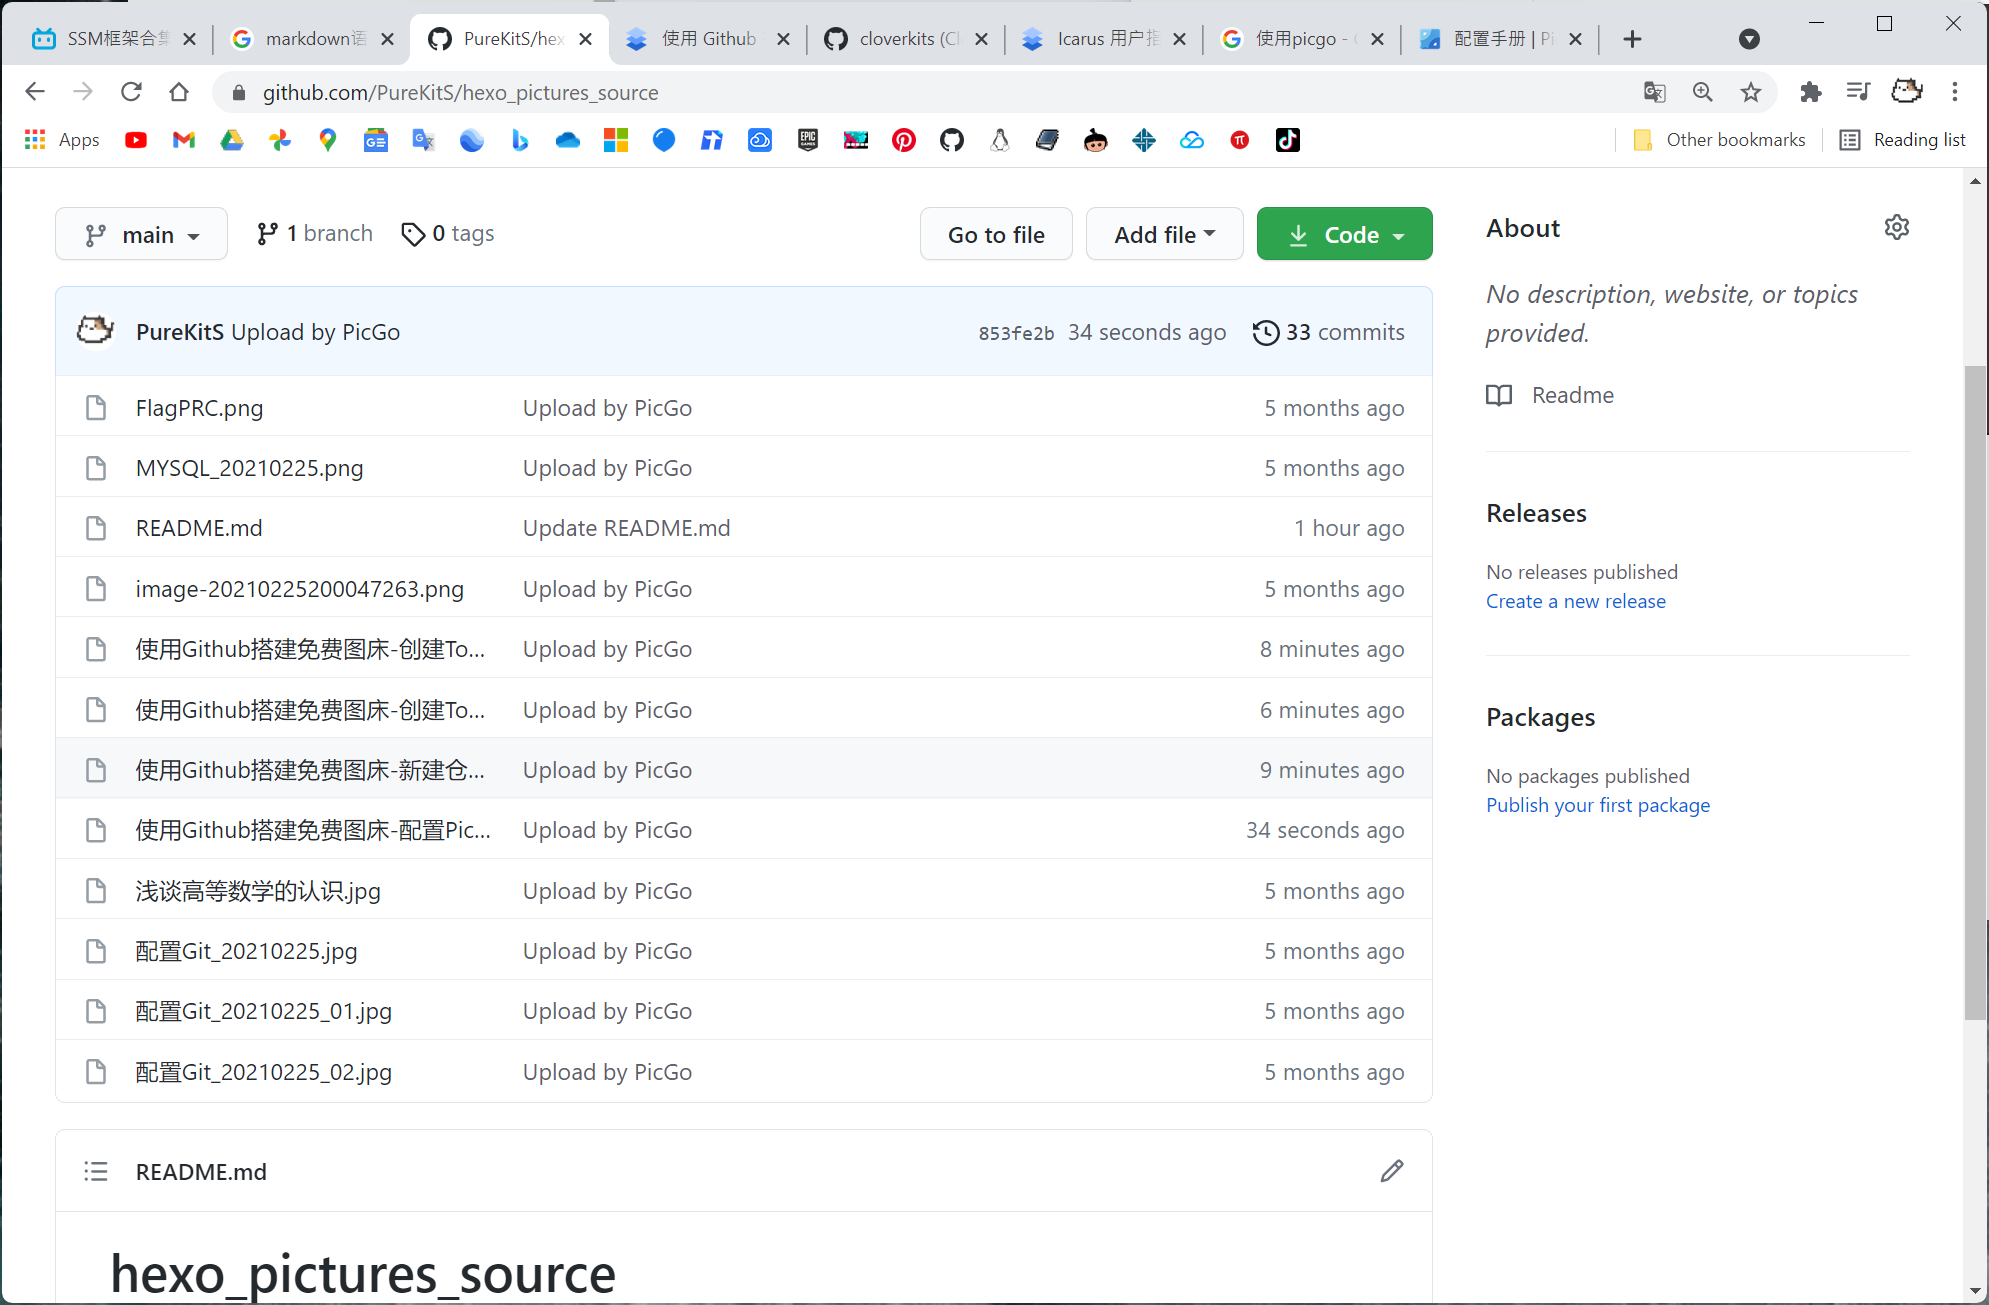Viewport: 1989px width, 1305px height.
Task: Open README table of contents icon
Action: pyautogui.click(x=96, y=1171)
